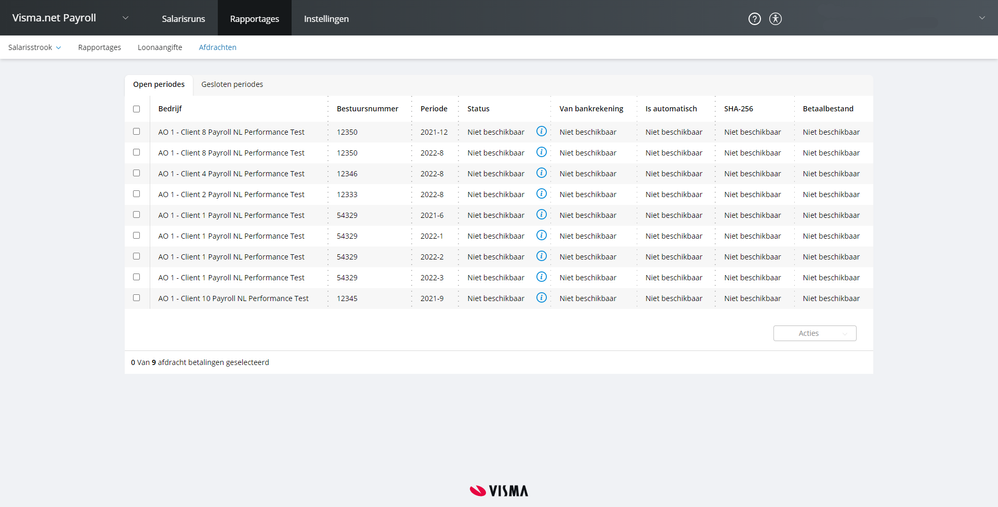Viewport: 998px width, 507px height.
Task: Go to the Salarisruns menu
Action: click(x=183, y=18)
